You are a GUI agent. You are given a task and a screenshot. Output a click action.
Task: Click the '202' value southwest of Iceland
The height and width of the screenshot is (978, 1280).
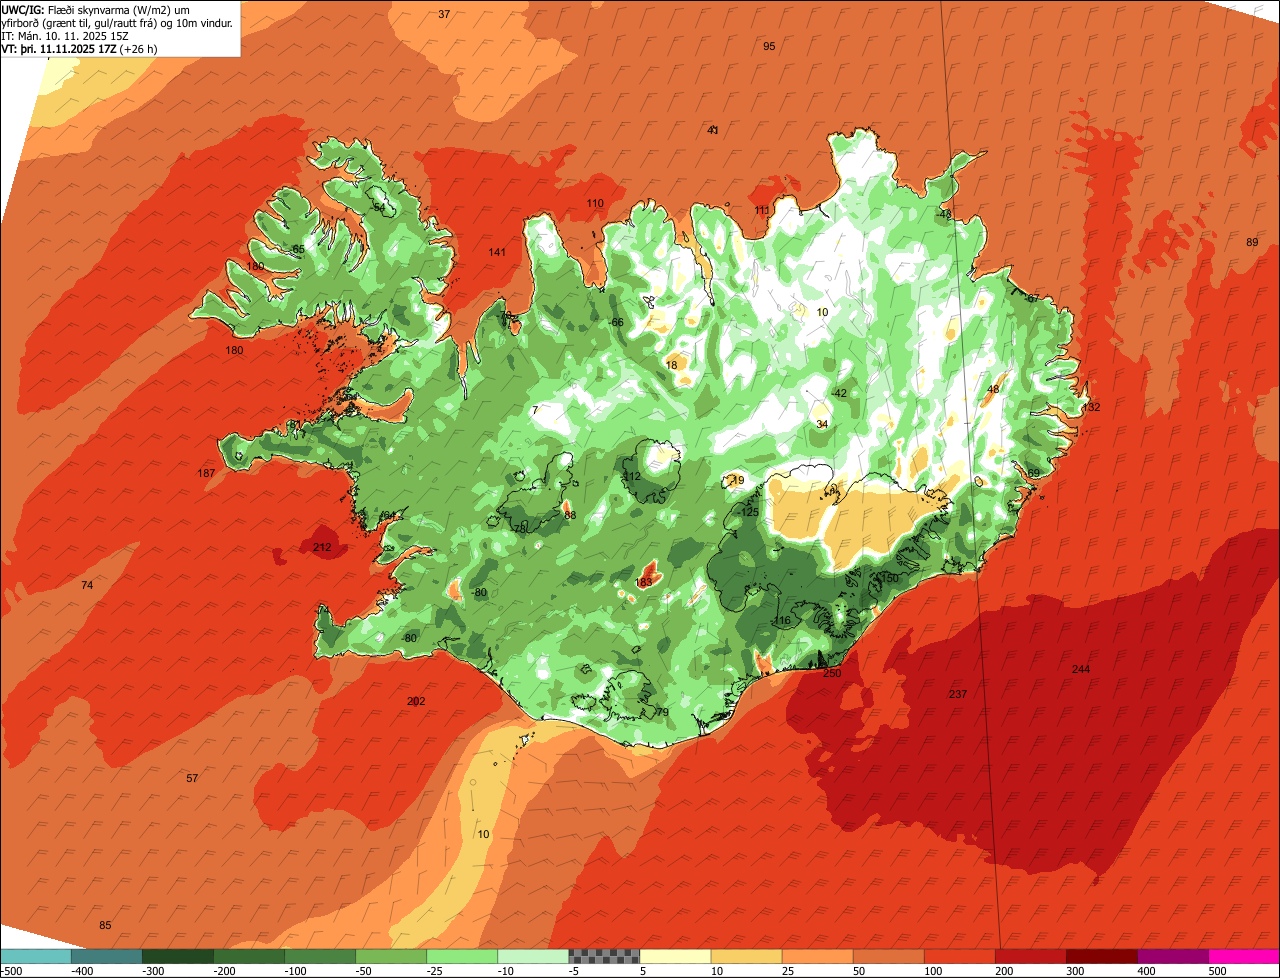tap(416, 701)
